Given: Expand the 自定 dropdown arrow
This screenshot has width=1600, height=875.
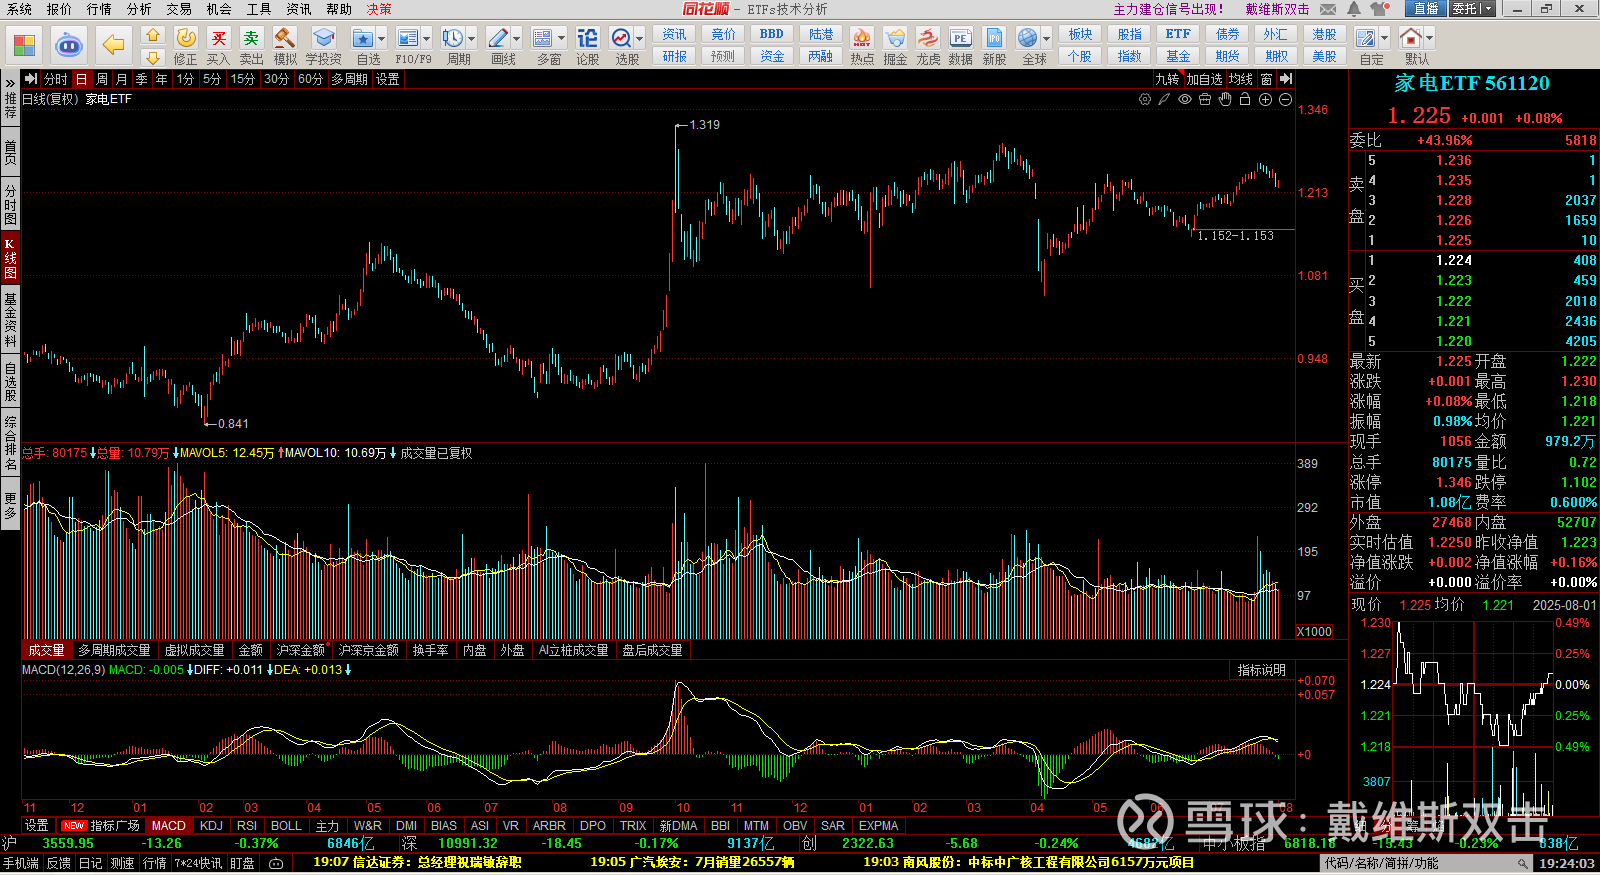Looking at the screenshot, I should click(x=1385, y=39).
